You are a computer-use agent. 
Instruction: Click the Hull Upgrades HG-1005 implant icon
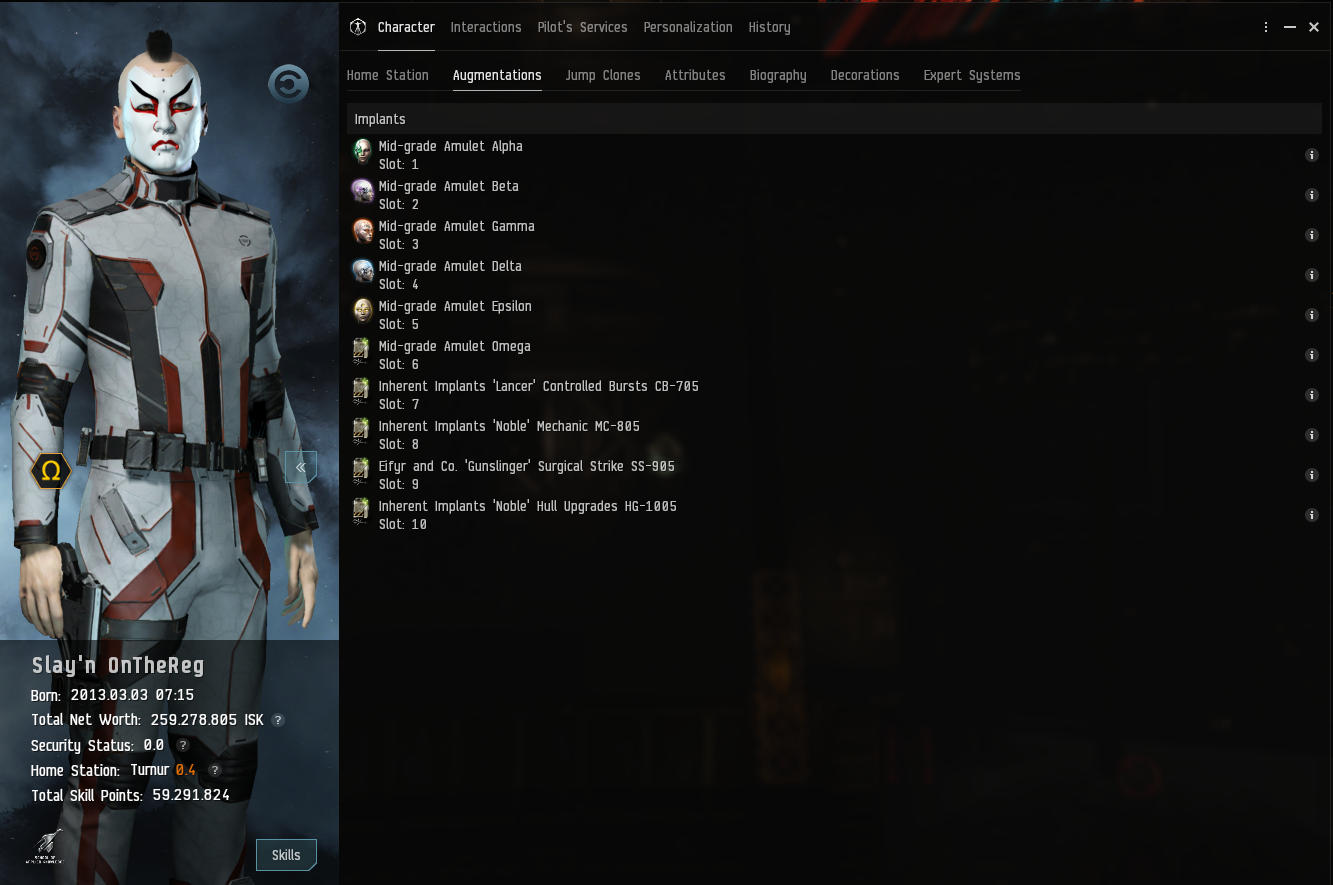363,512
